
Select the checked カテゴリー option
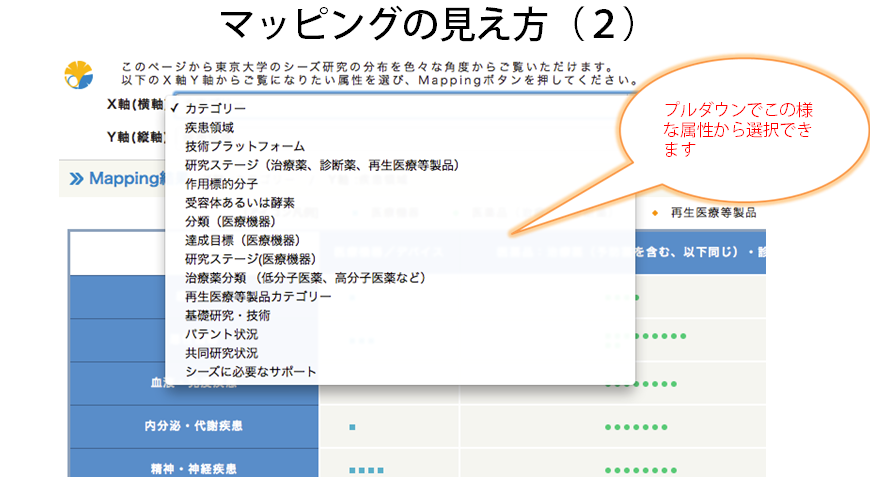pyautogui.click(x=215, y=108)
